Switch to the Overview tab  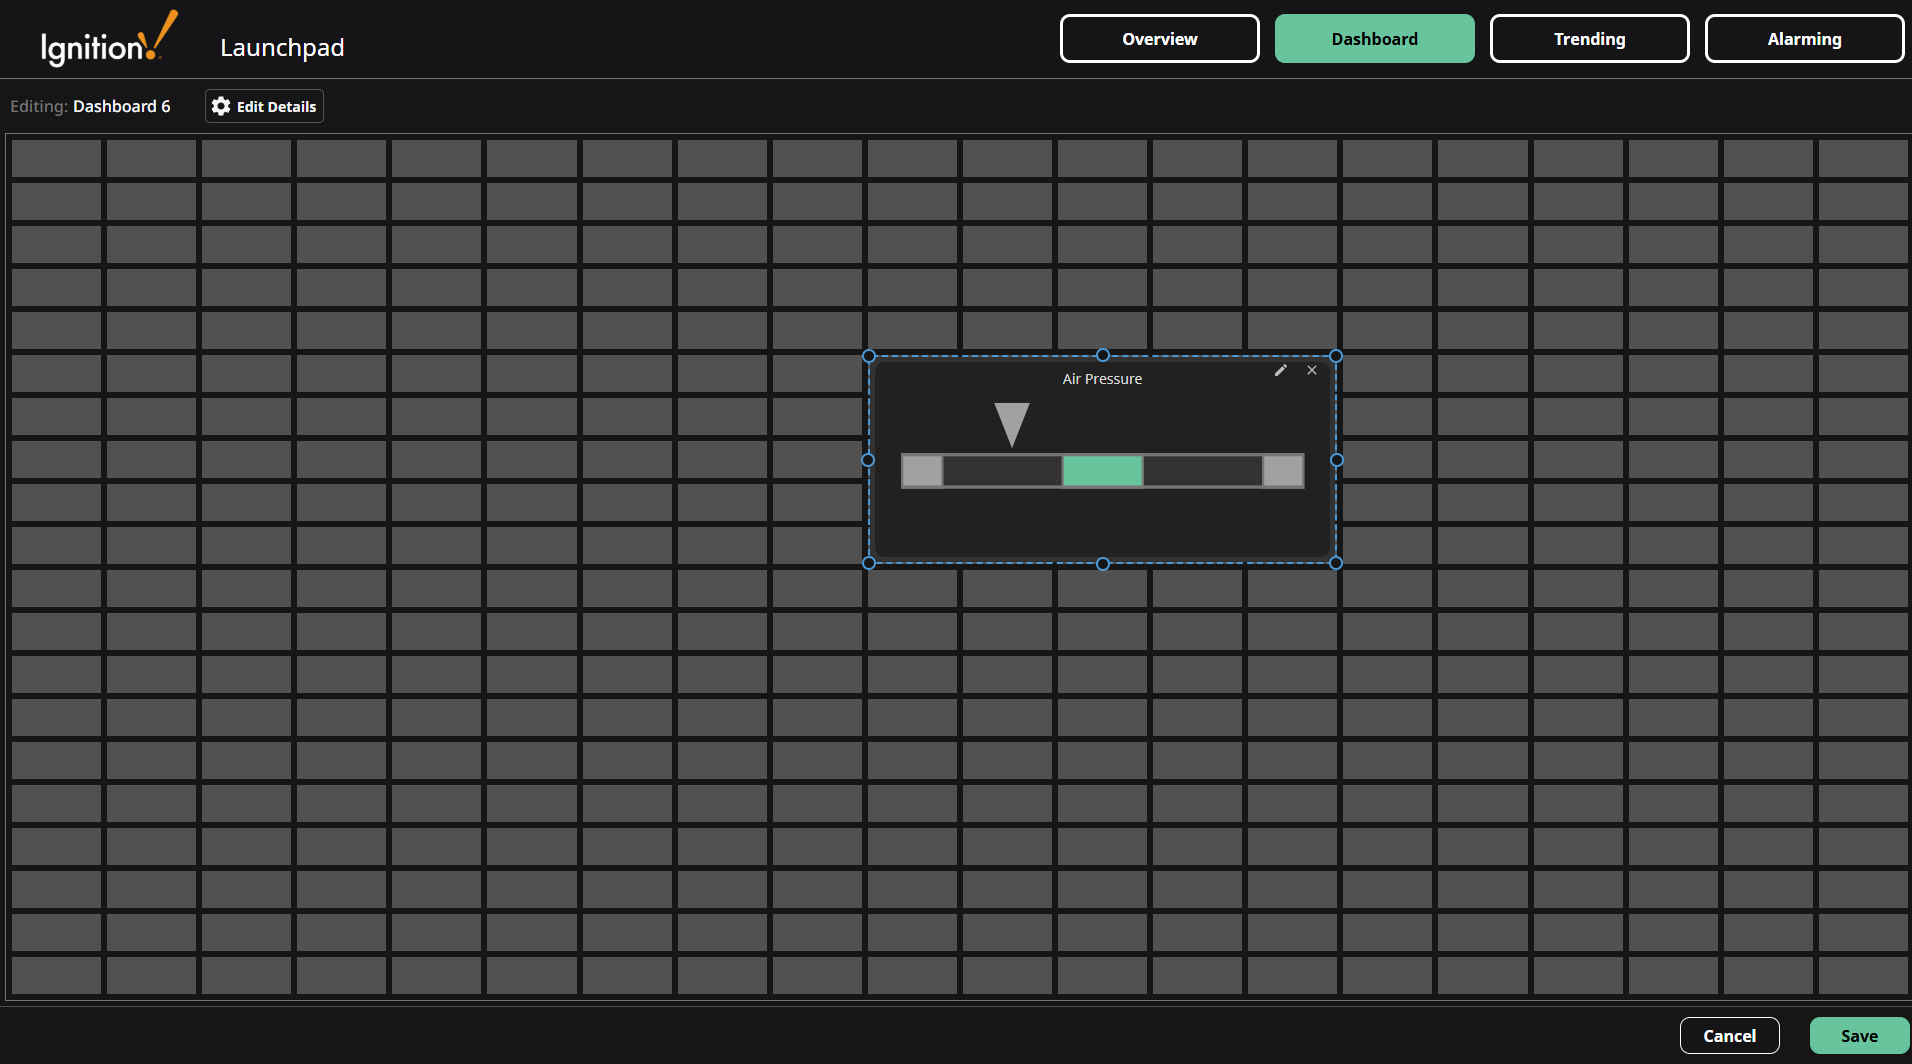[x=1159, y=38]
